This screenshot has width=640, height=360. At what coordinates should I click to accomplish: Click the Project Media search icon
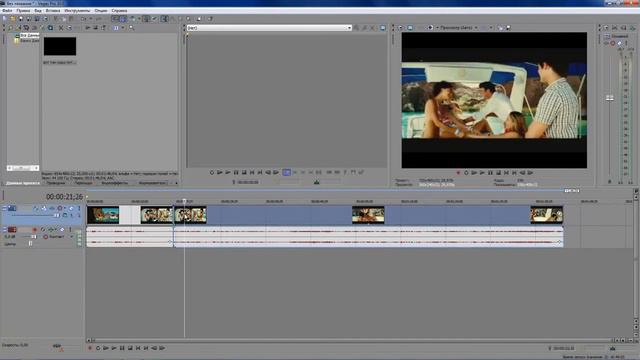click(131, 28)
